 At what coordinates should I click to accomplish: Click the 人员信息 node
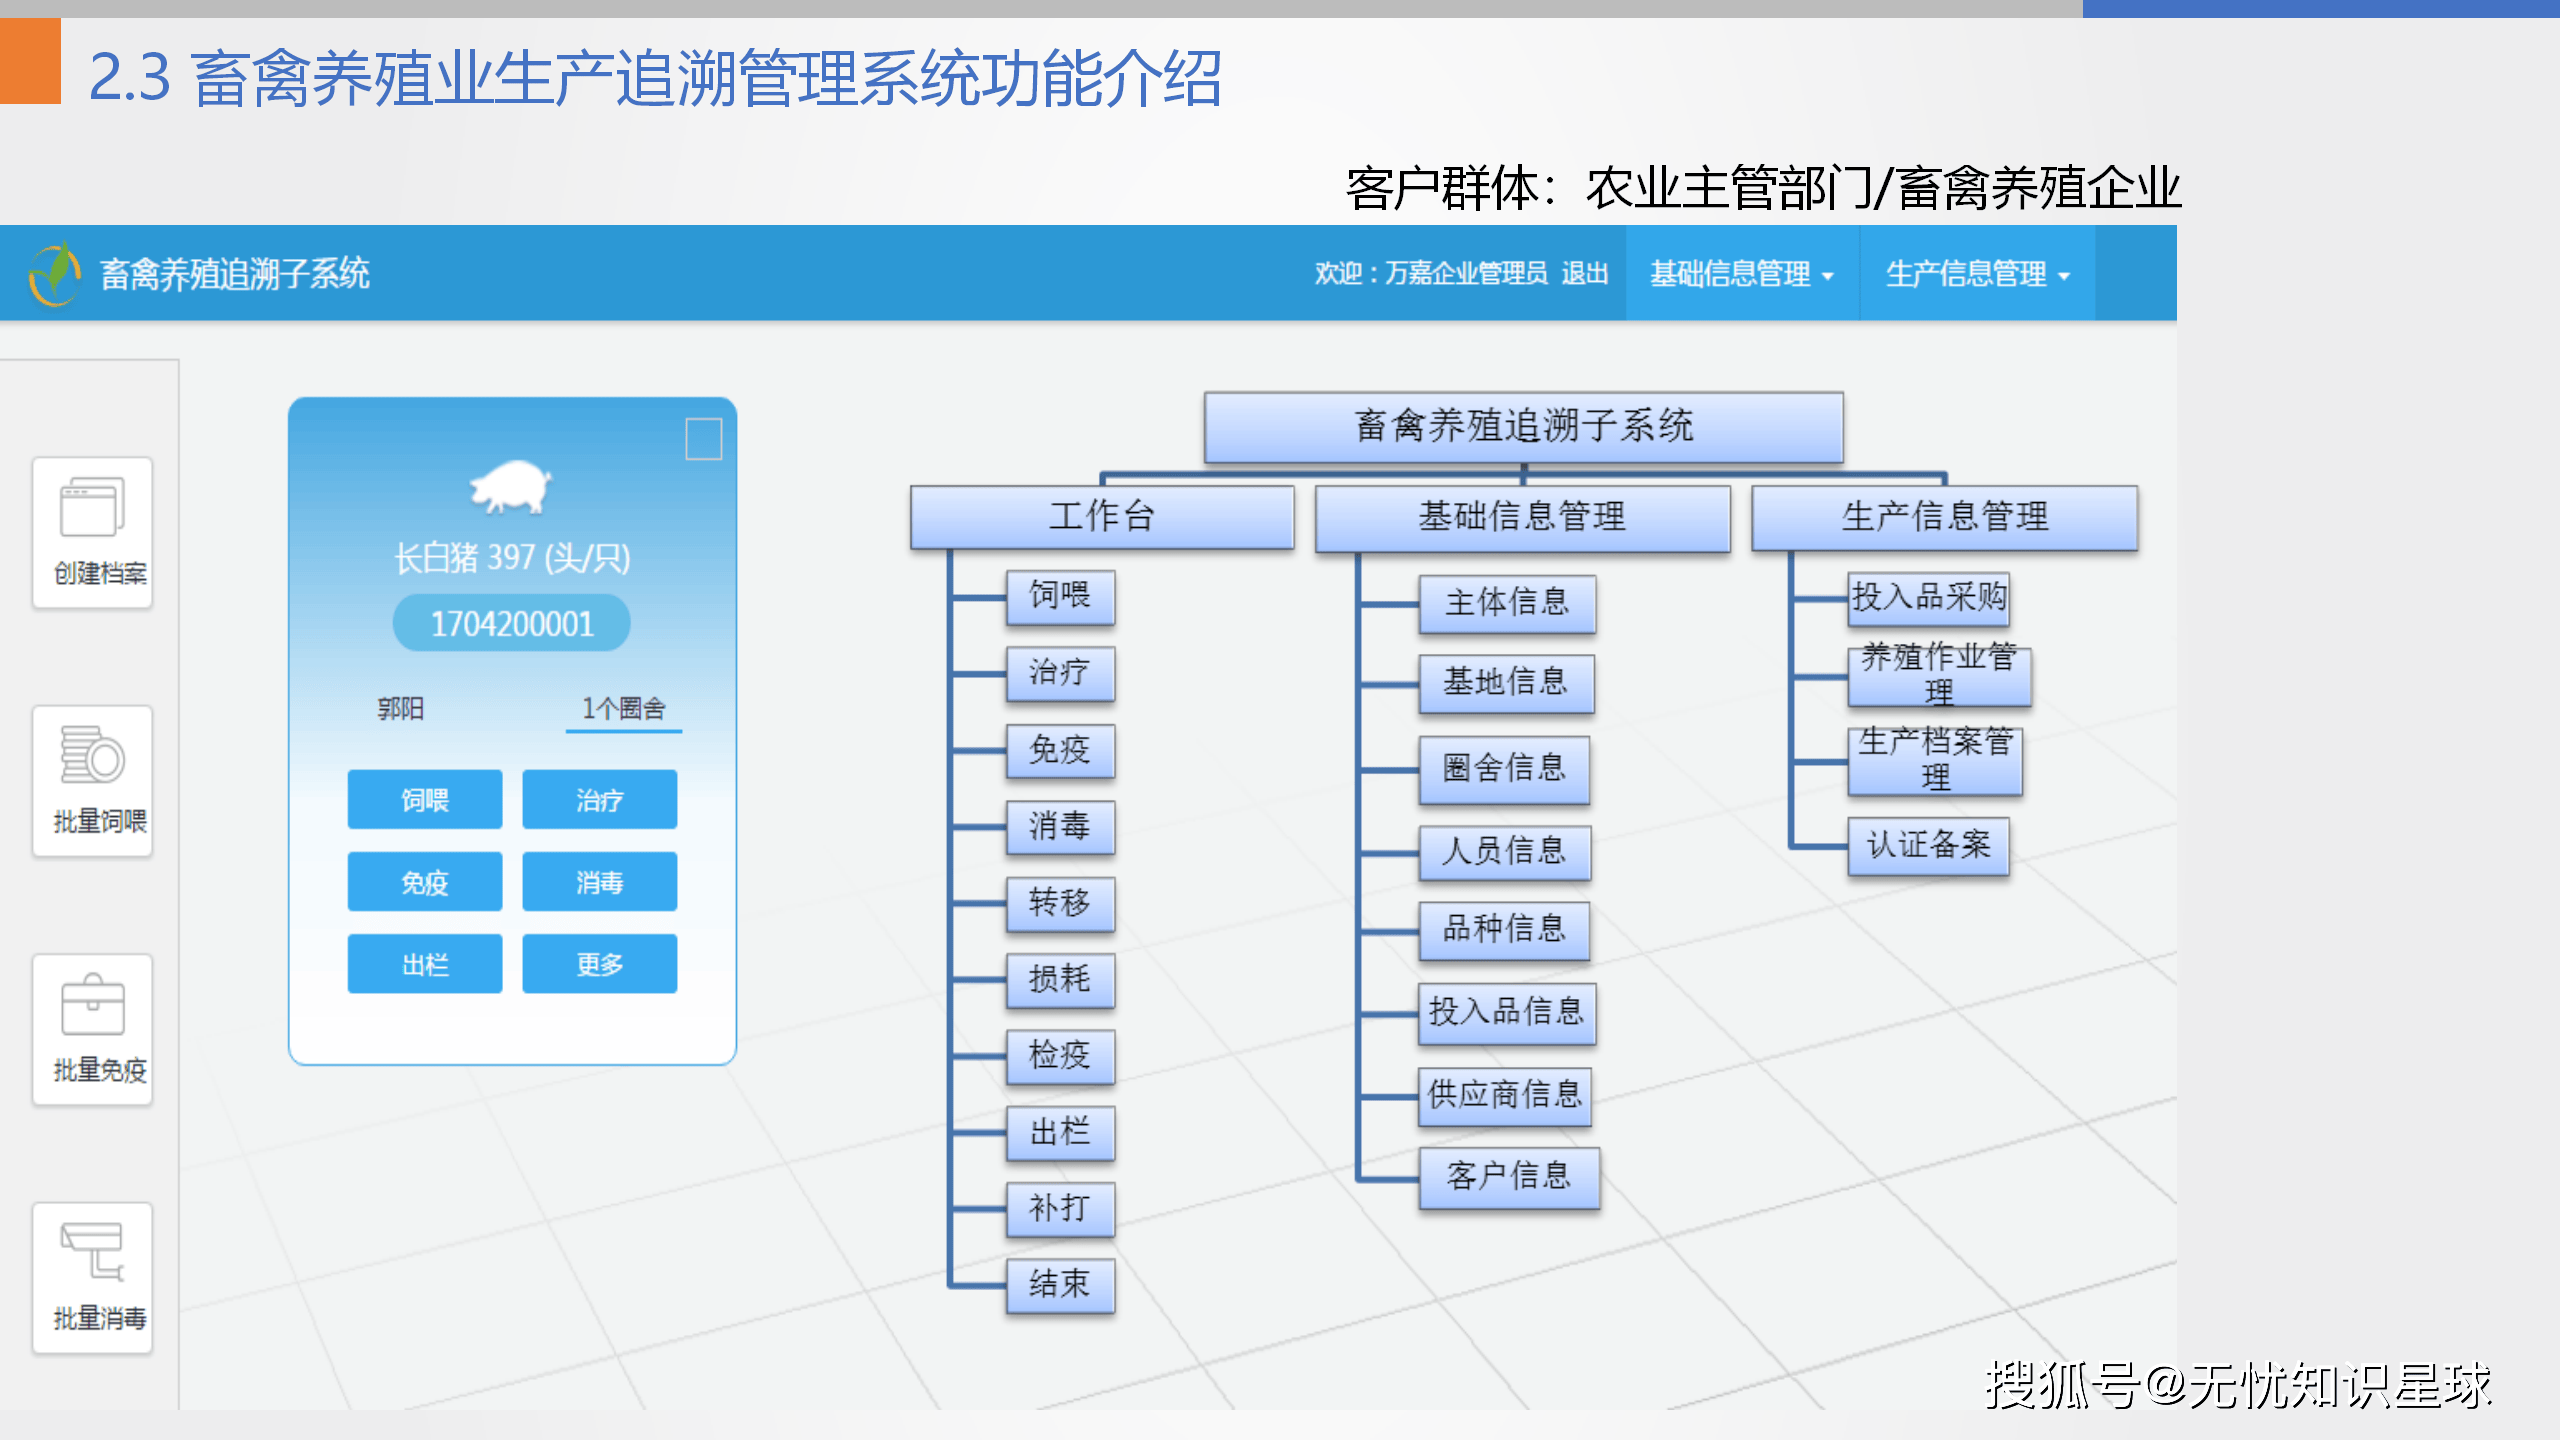click(x=1504, y=852)
